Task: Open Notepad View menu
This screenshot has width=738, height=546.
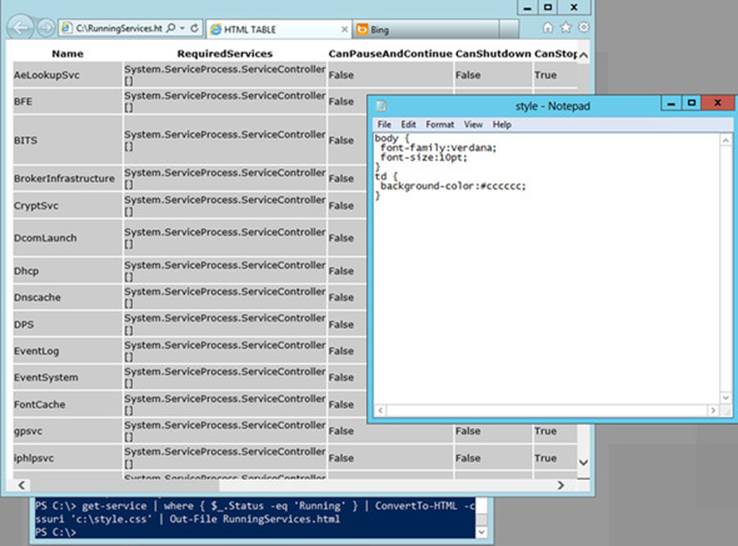Action: coord(473,125)
